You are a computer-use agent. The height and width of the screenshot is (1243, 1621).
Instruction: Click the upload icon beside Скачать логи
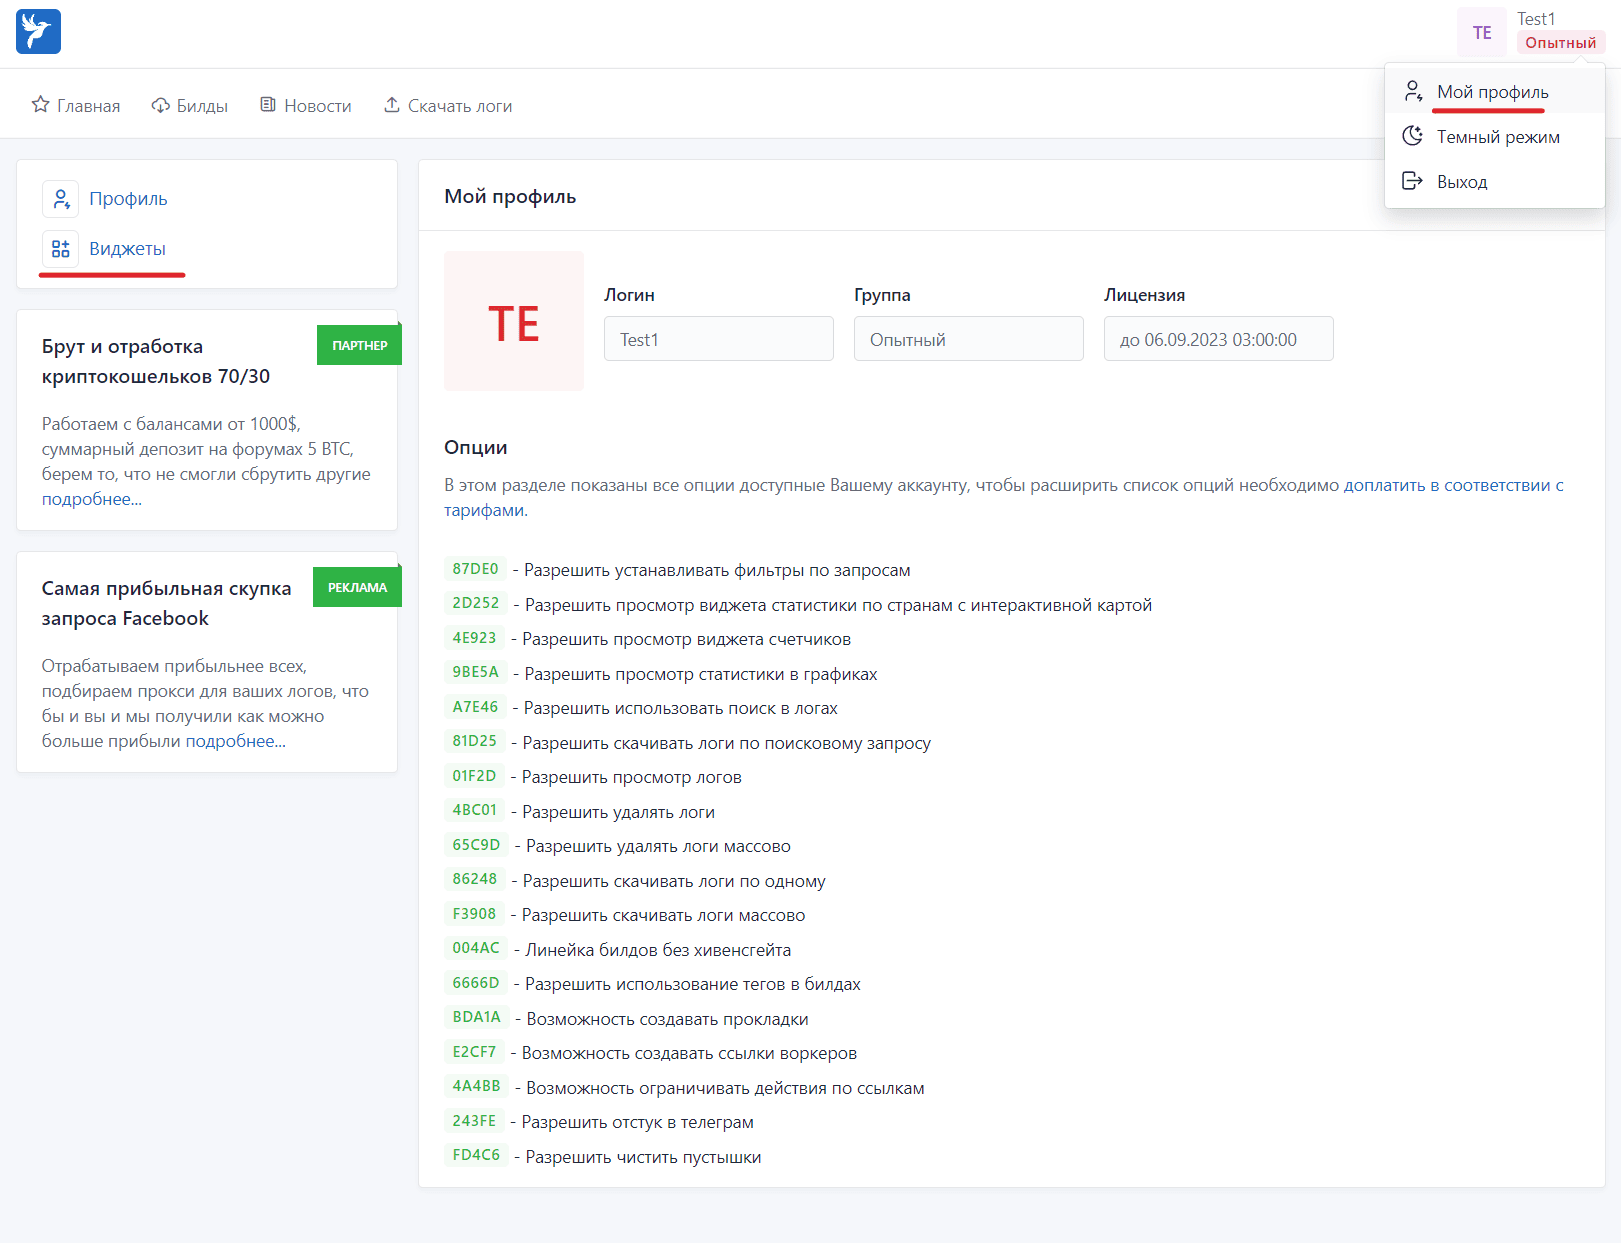coord(392,105)
